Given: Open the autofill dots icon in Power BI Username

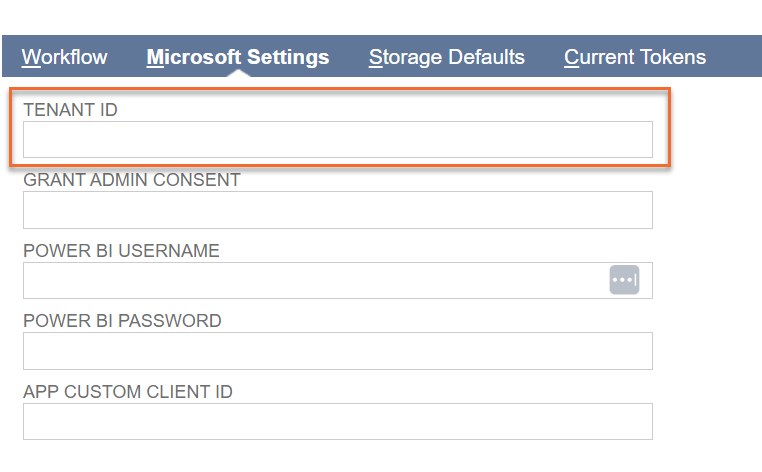Looking at the screenshot, I should 624,280.
